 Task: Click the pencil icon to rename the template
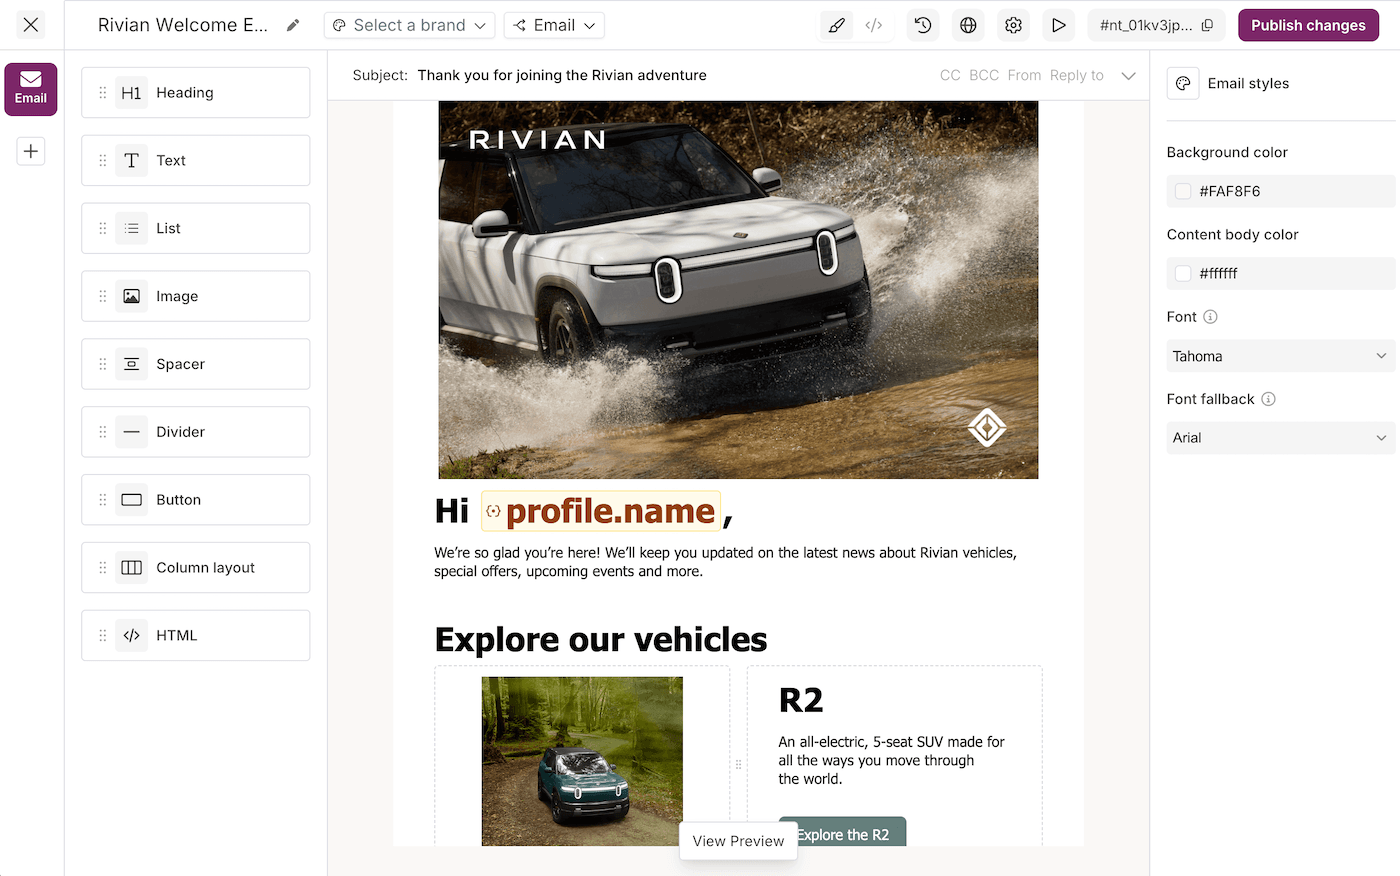pos(293,25)
